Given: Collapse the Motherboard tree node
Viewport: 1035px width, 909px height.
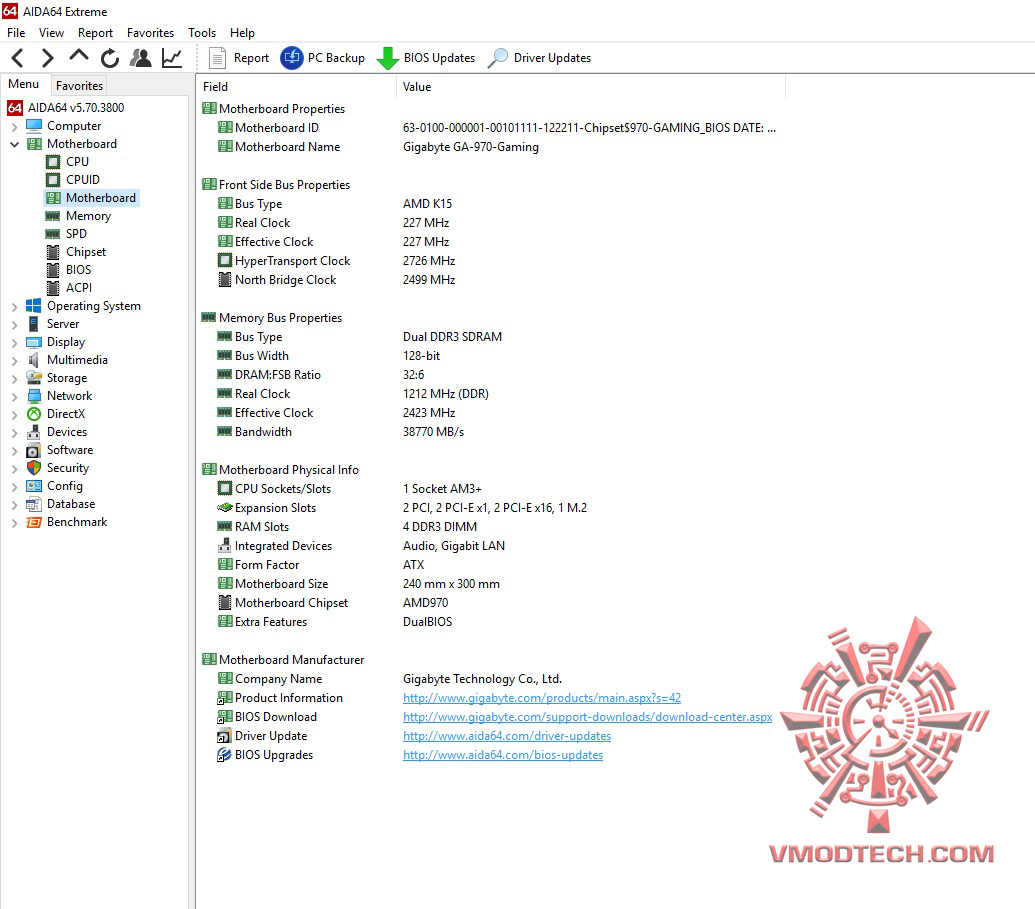Looking at the screenshot, I should (15, 144).
